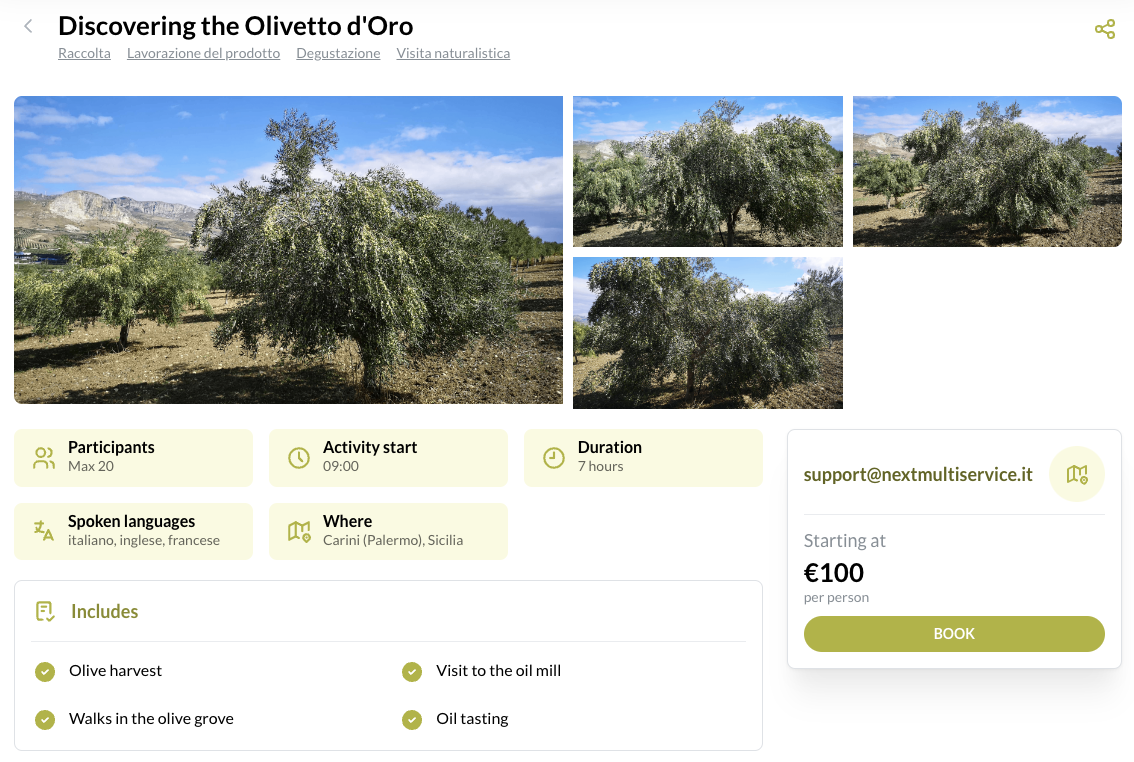Click the Participants people icon
Screen dimensions: 1134x762
pos(44,458)
